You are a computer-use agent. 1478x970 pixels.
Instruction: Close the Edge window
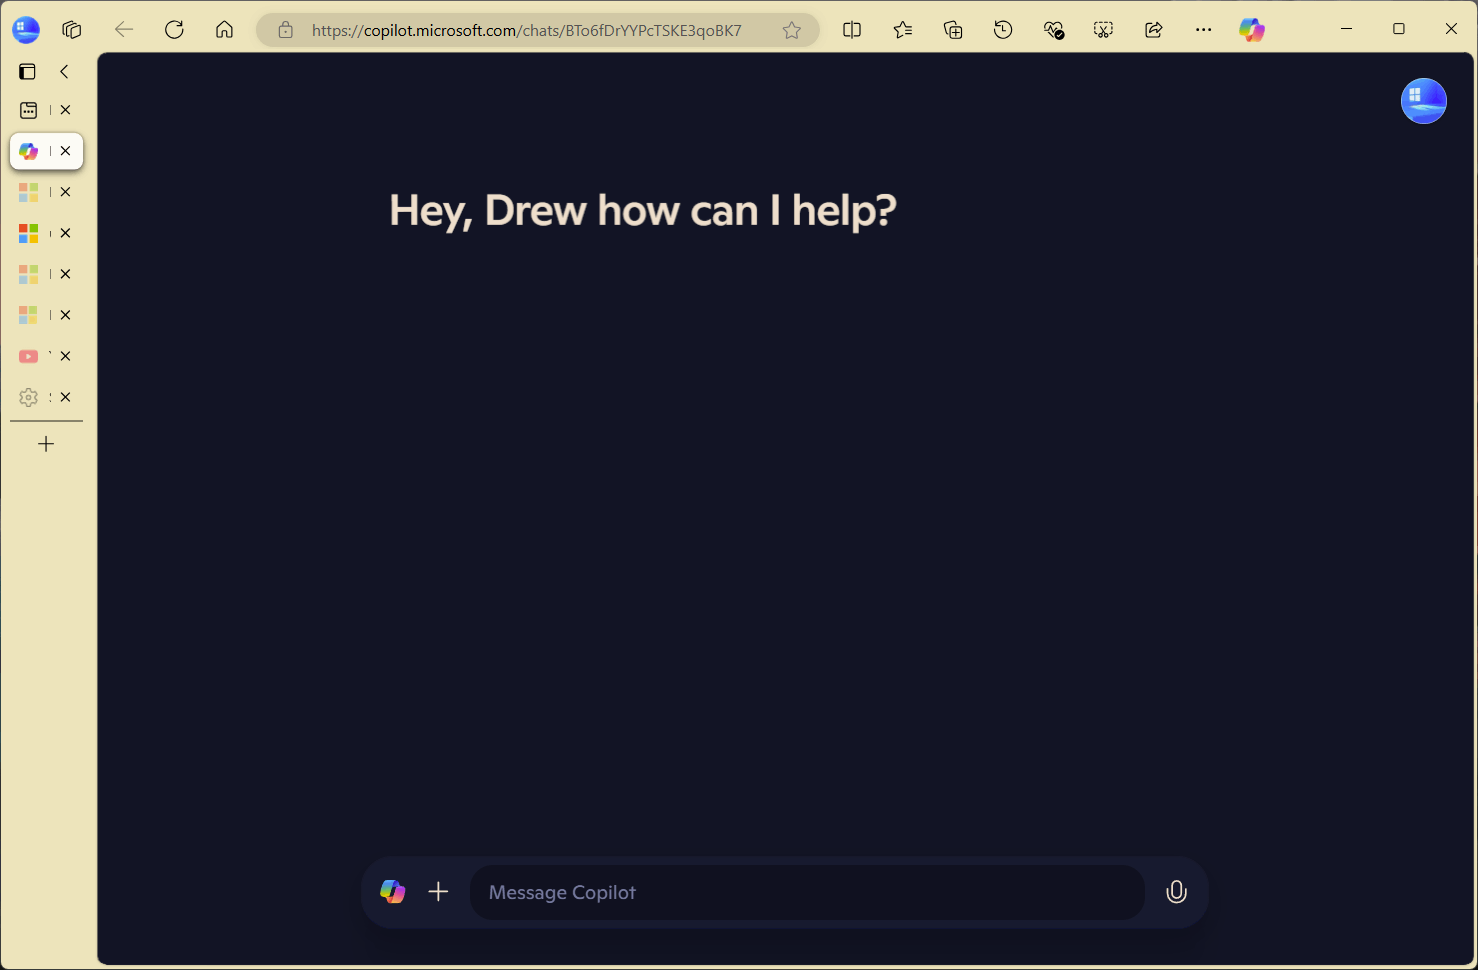tap(1451, 29)
